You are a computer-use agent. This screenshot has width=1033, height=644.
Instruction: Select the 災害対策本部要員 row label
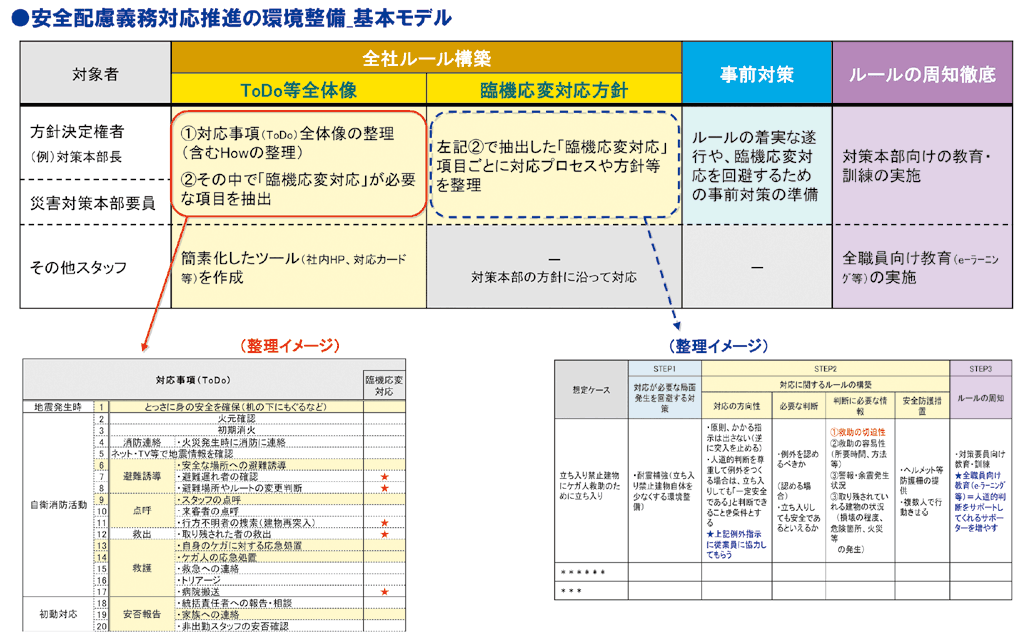[x=92, y=203]
